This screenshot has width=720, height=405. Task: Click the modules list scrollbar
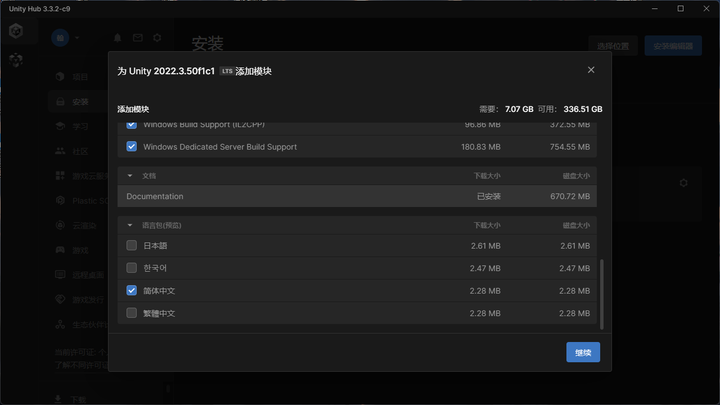tap(602, 294)
